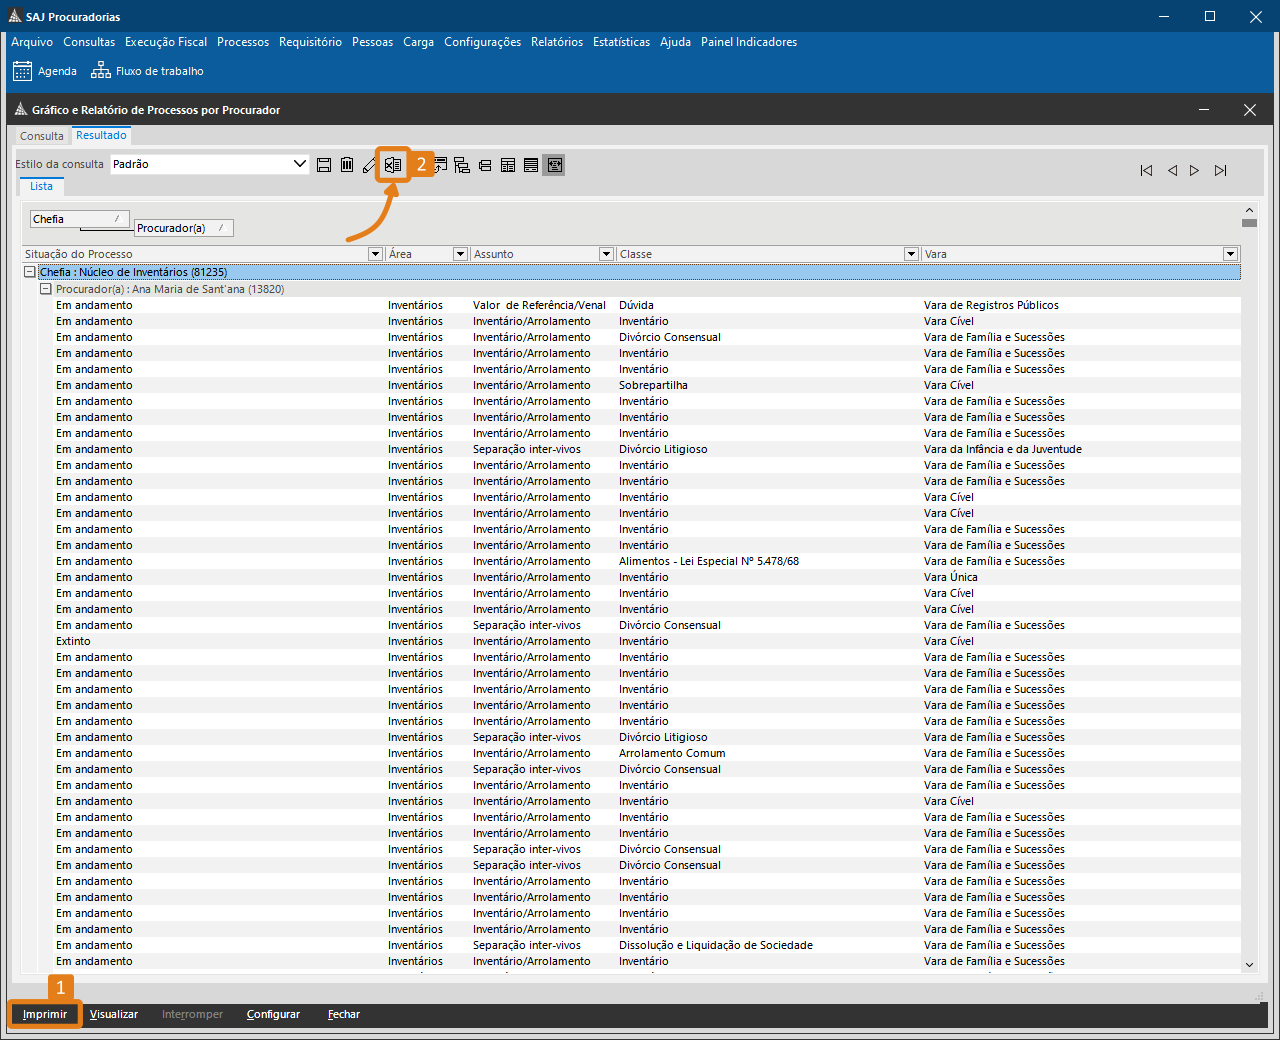The width and height of the screenshot is (1280, 1040).
Task: Click the tree hierarchy layout icon
Action: pos(462,165)
